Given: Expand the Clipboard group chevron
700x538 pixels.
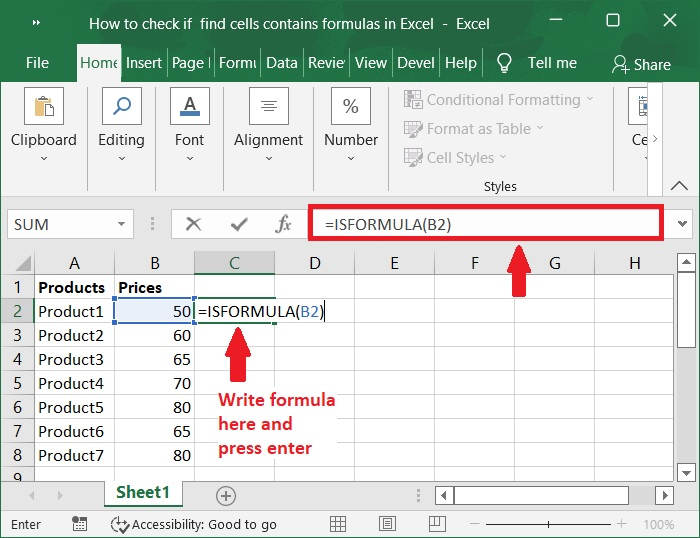Looking at the screenshot, I should [44, 158].
